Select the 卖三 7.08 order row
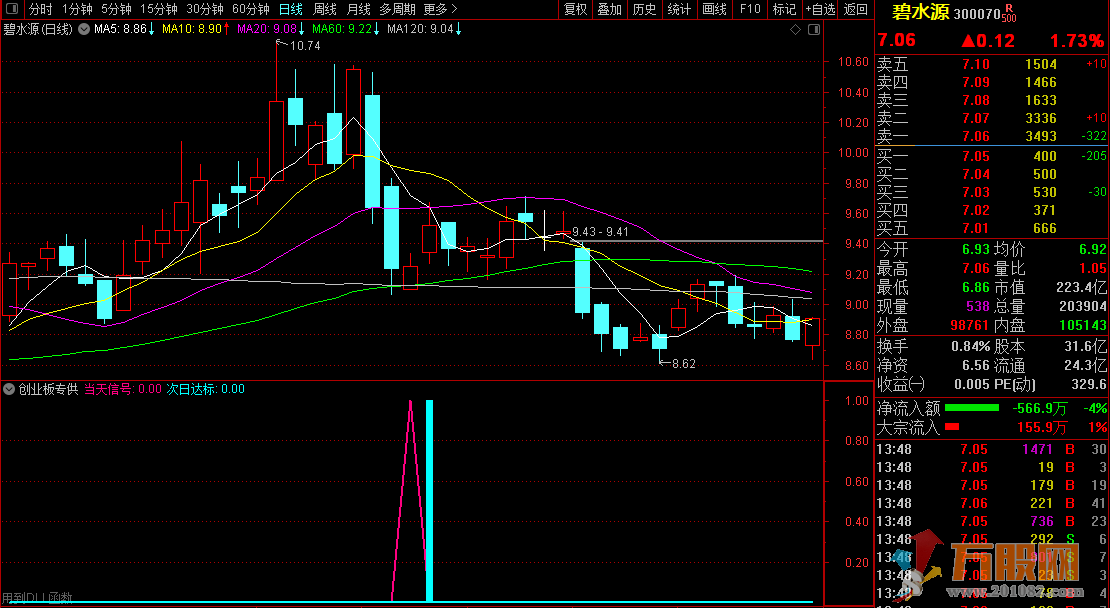1110x608 pixels. coord(992,101)
